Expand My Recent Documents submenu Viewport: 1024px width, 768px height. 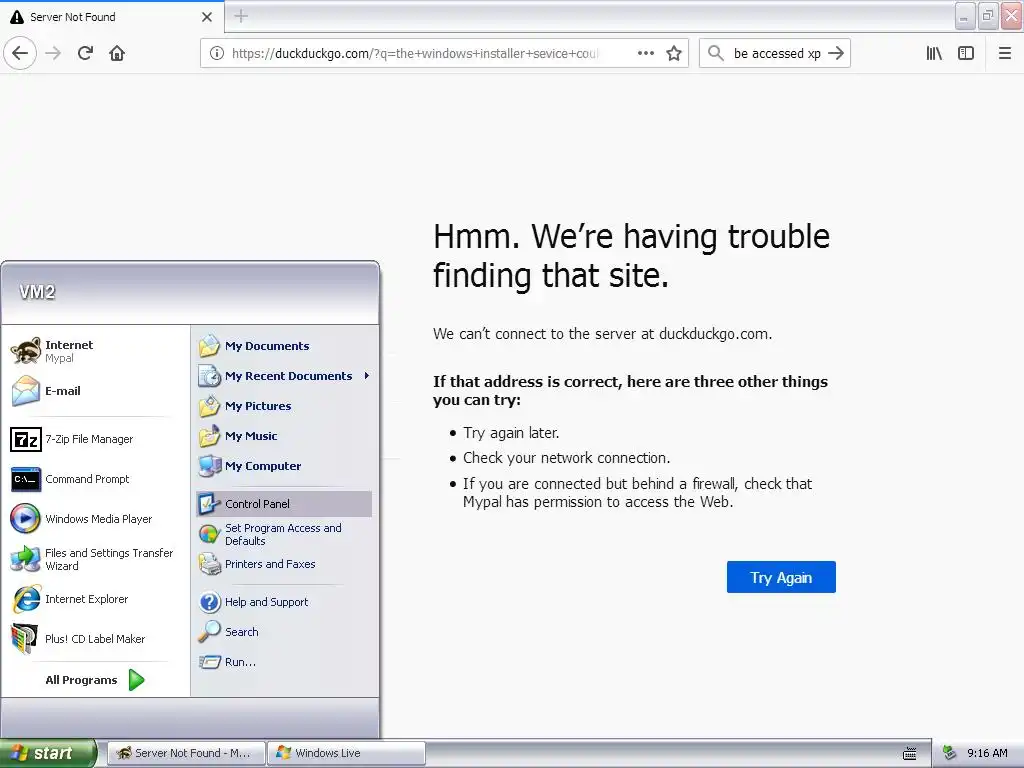pyautogui.click(x=284, y=376)
